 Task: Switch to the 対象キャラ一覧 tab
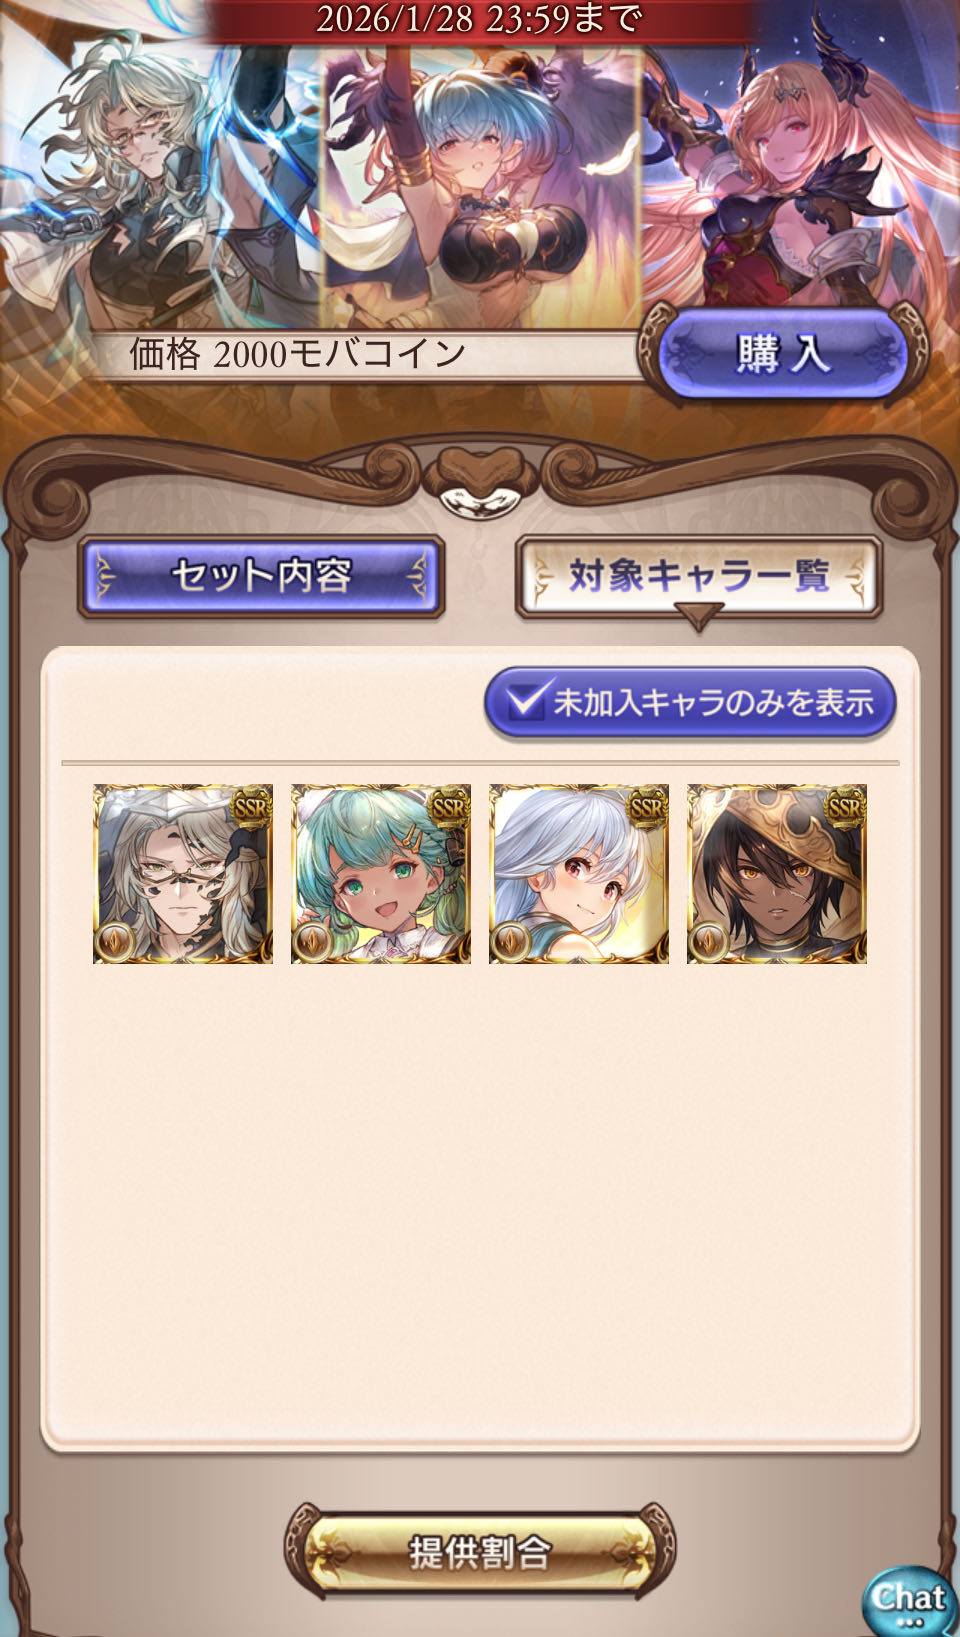[x=699, y=577]
